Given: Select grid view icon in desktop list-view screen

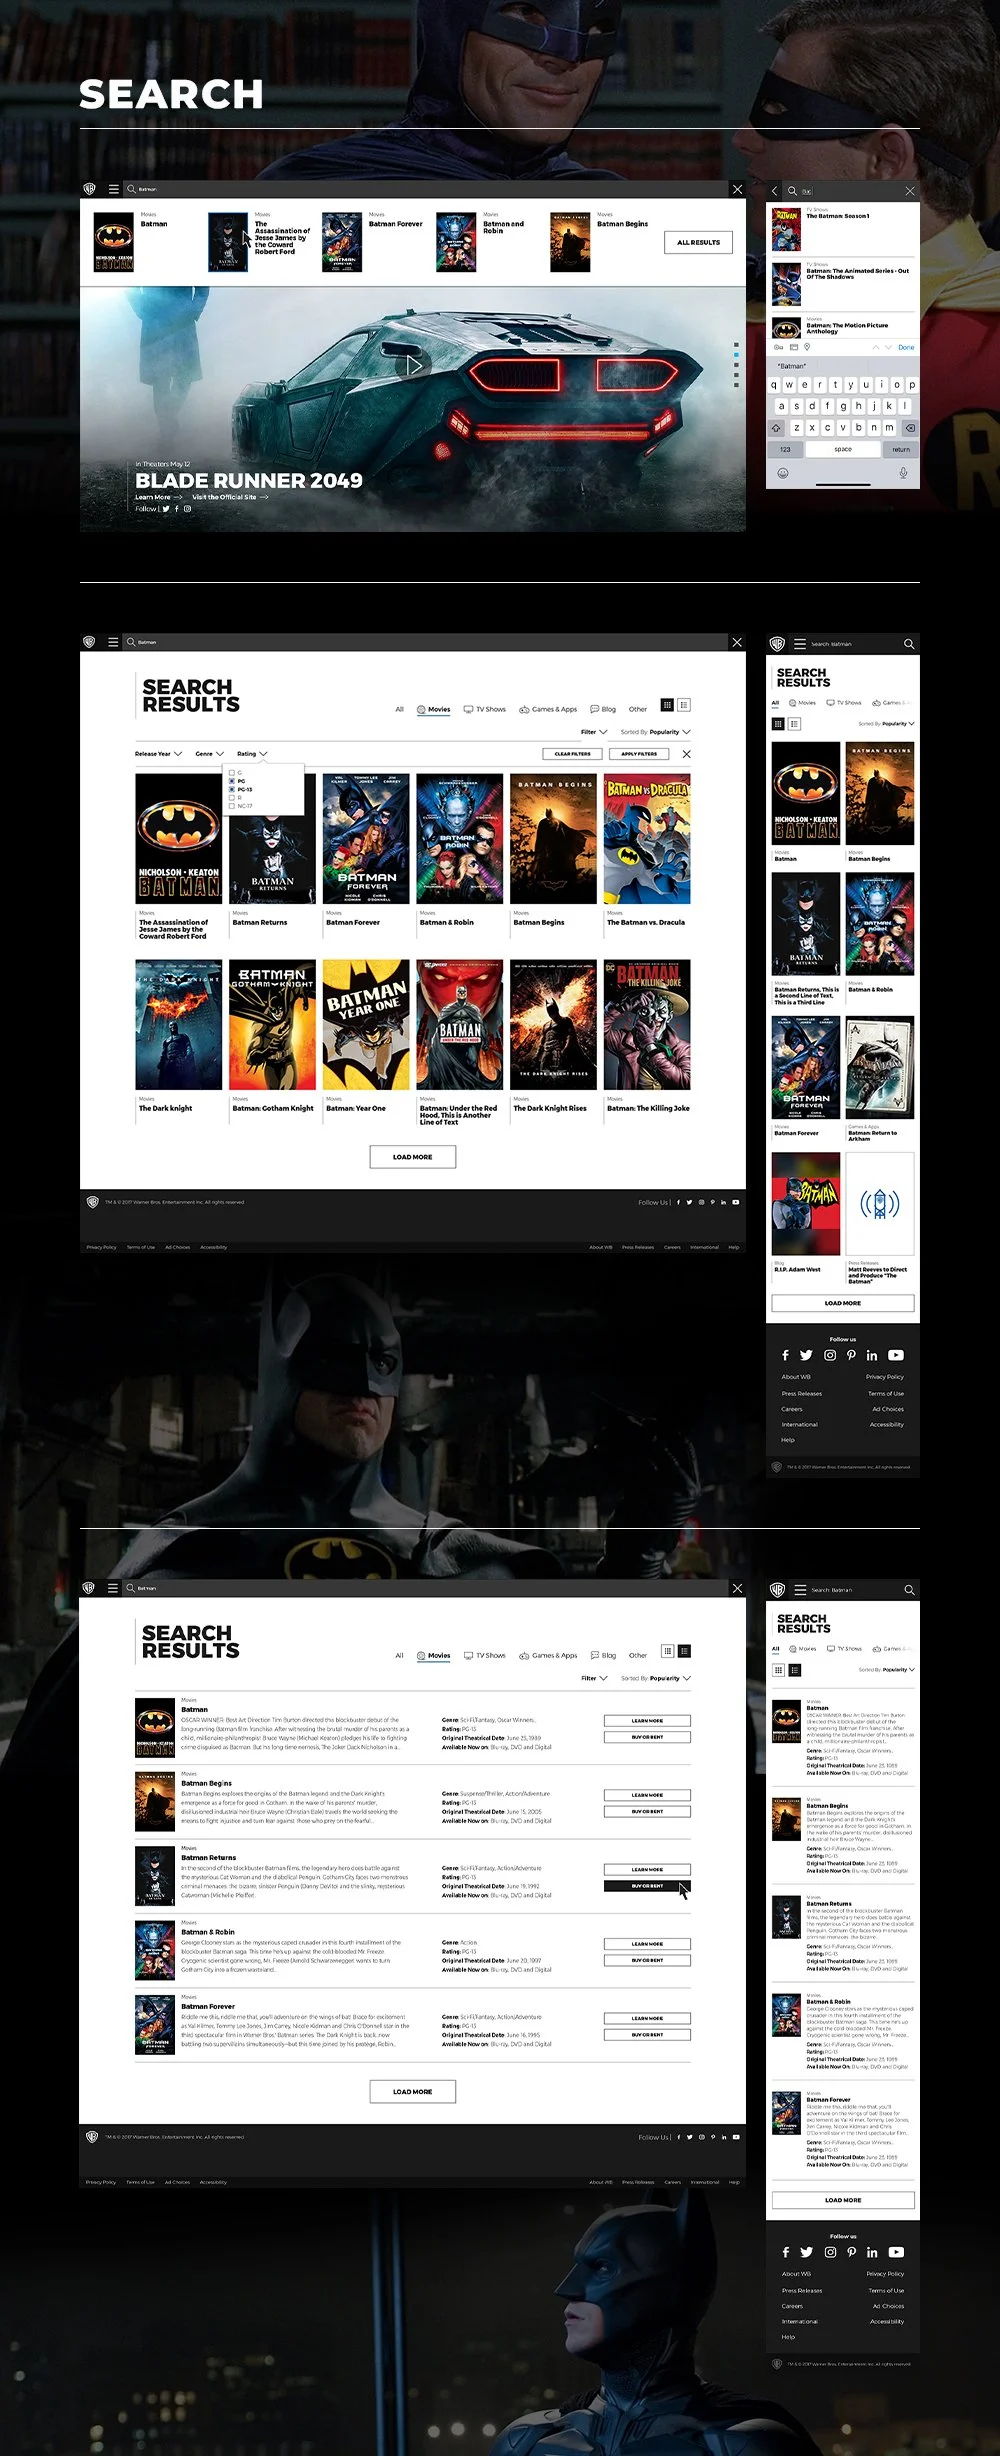Looking at the screenshot, I should point(668,1651).
